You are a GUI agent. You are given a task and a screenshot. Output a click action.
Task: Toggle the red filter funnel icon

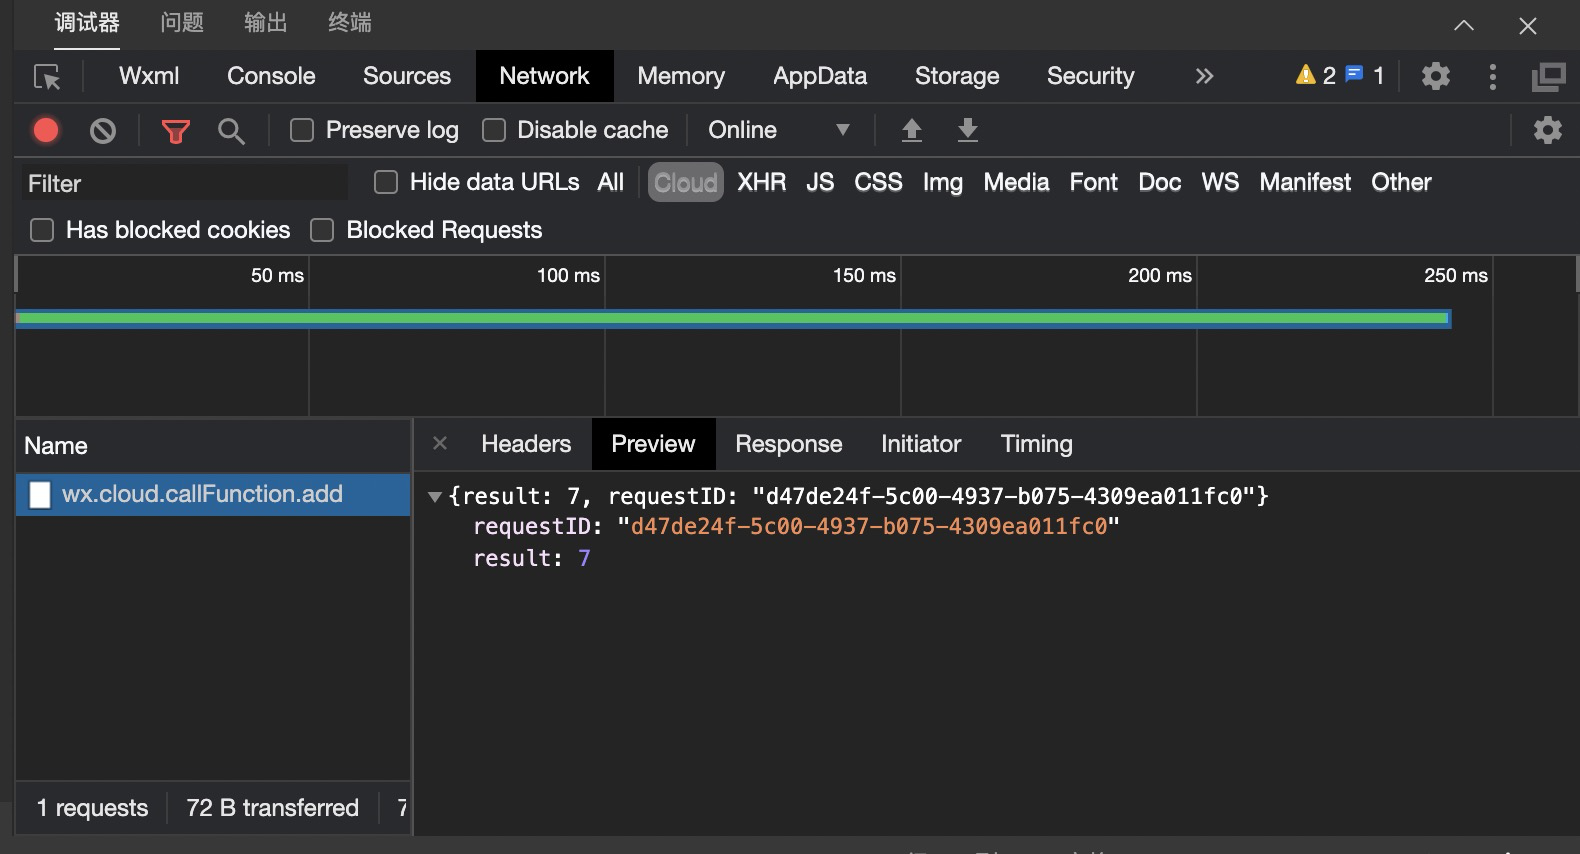click(x=175, y=131)
